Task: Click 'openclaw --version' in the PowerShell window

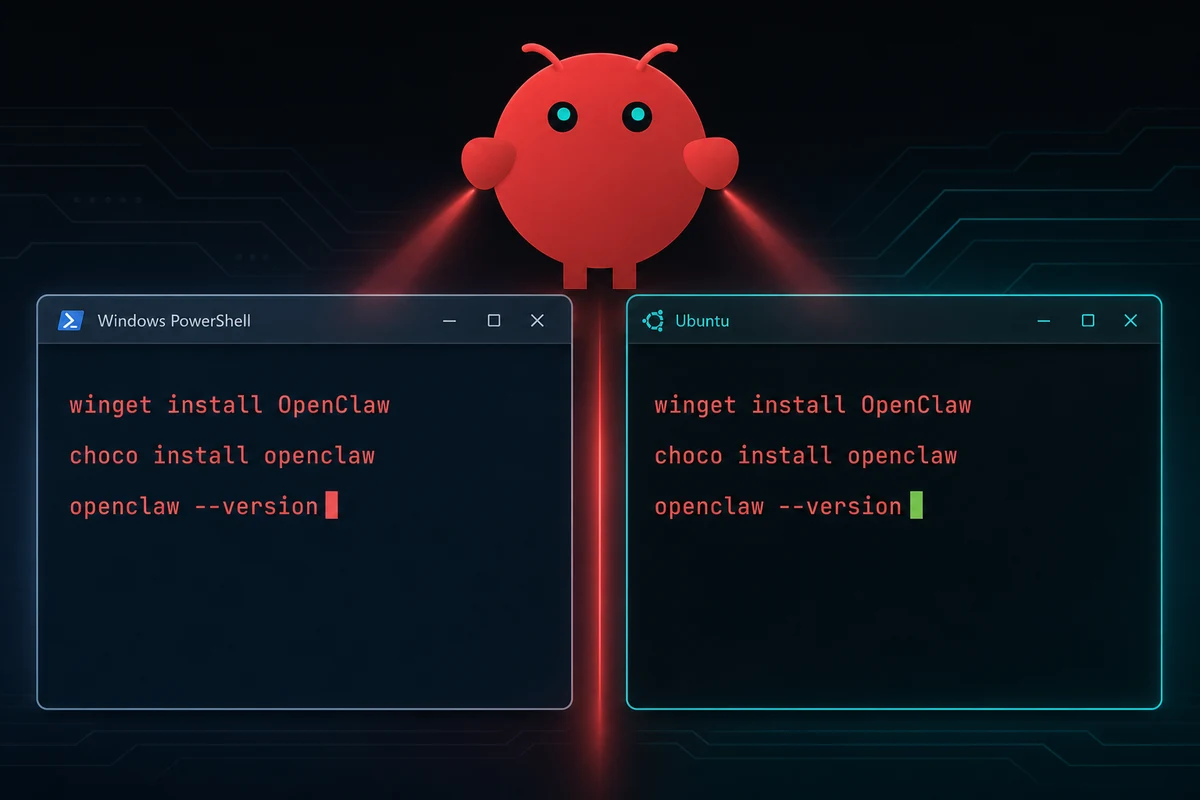Action: click(x=194, y=506)
